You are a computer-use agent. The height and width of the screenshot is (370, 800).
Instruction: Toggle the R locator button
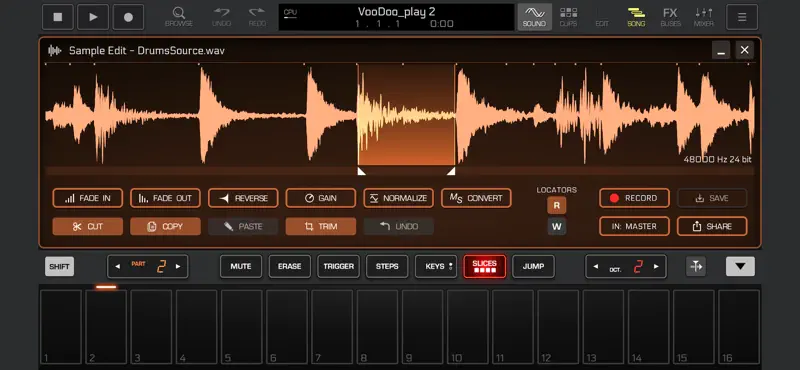click(x=557, y=206)
